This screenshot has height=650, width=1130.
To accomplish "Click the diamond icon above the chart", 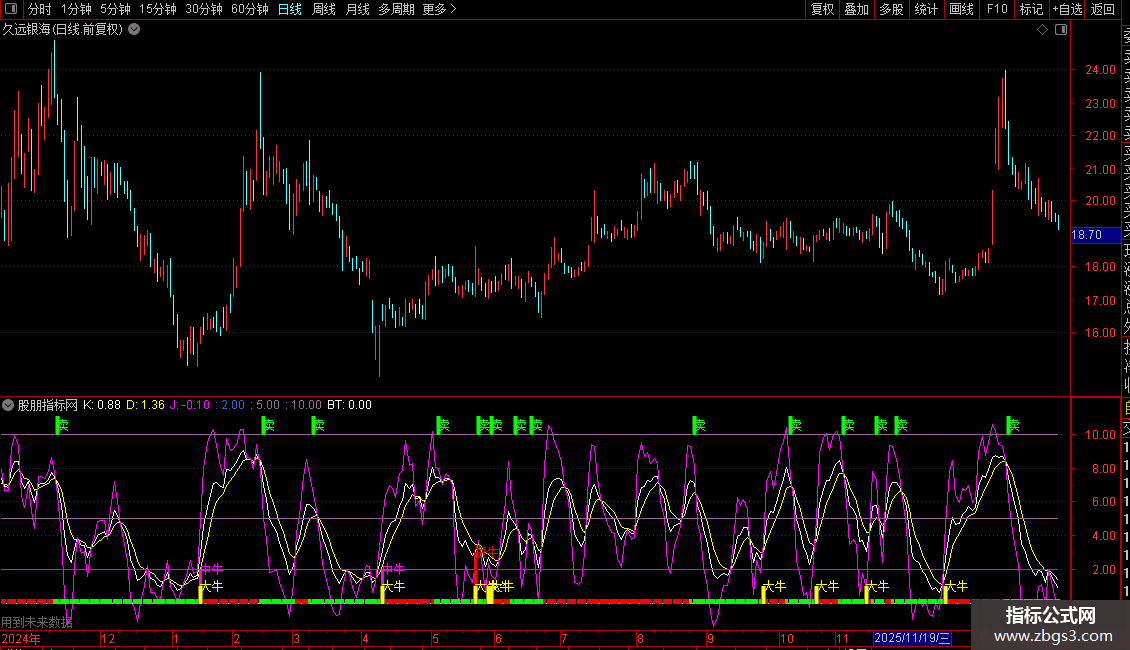I will coord(1042,30).
